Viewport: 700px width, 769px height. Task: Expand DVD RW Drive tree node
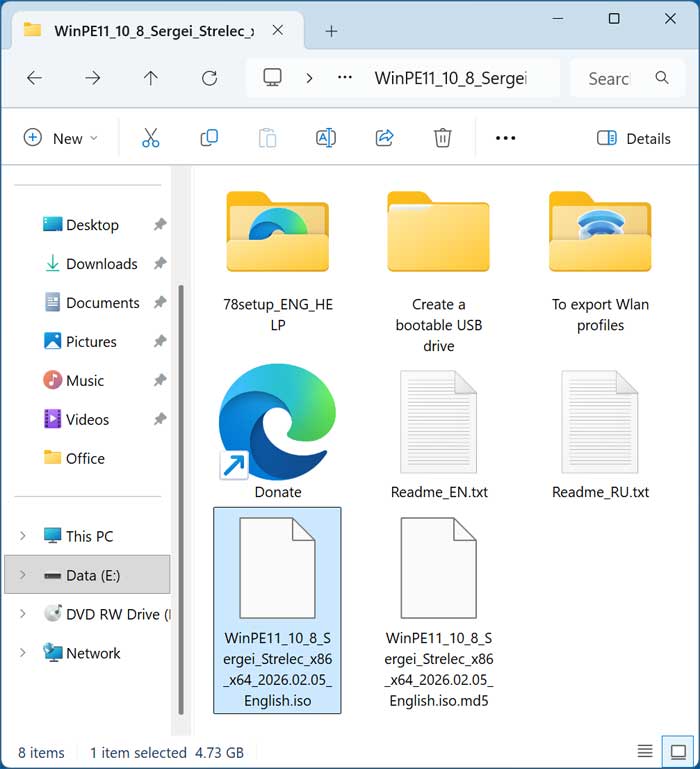coord(23,614)
